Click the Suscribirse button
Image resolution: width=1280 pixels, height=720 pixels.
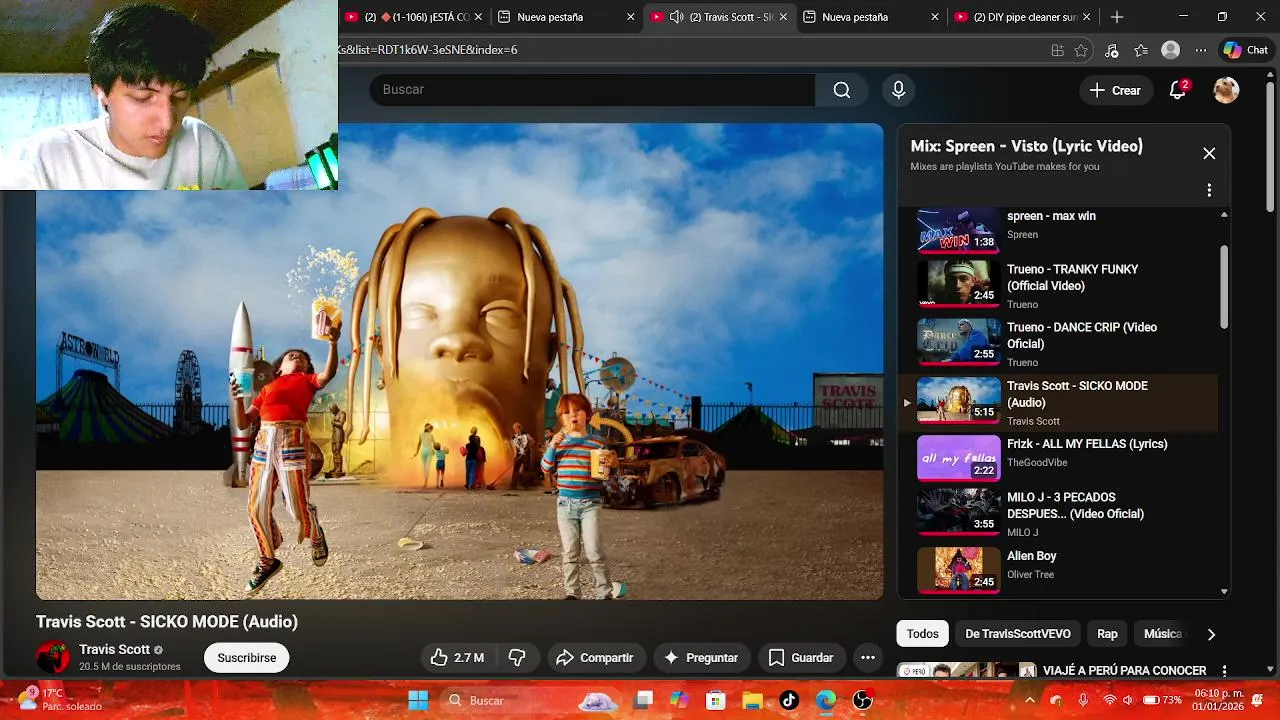[x=247, y=657]
